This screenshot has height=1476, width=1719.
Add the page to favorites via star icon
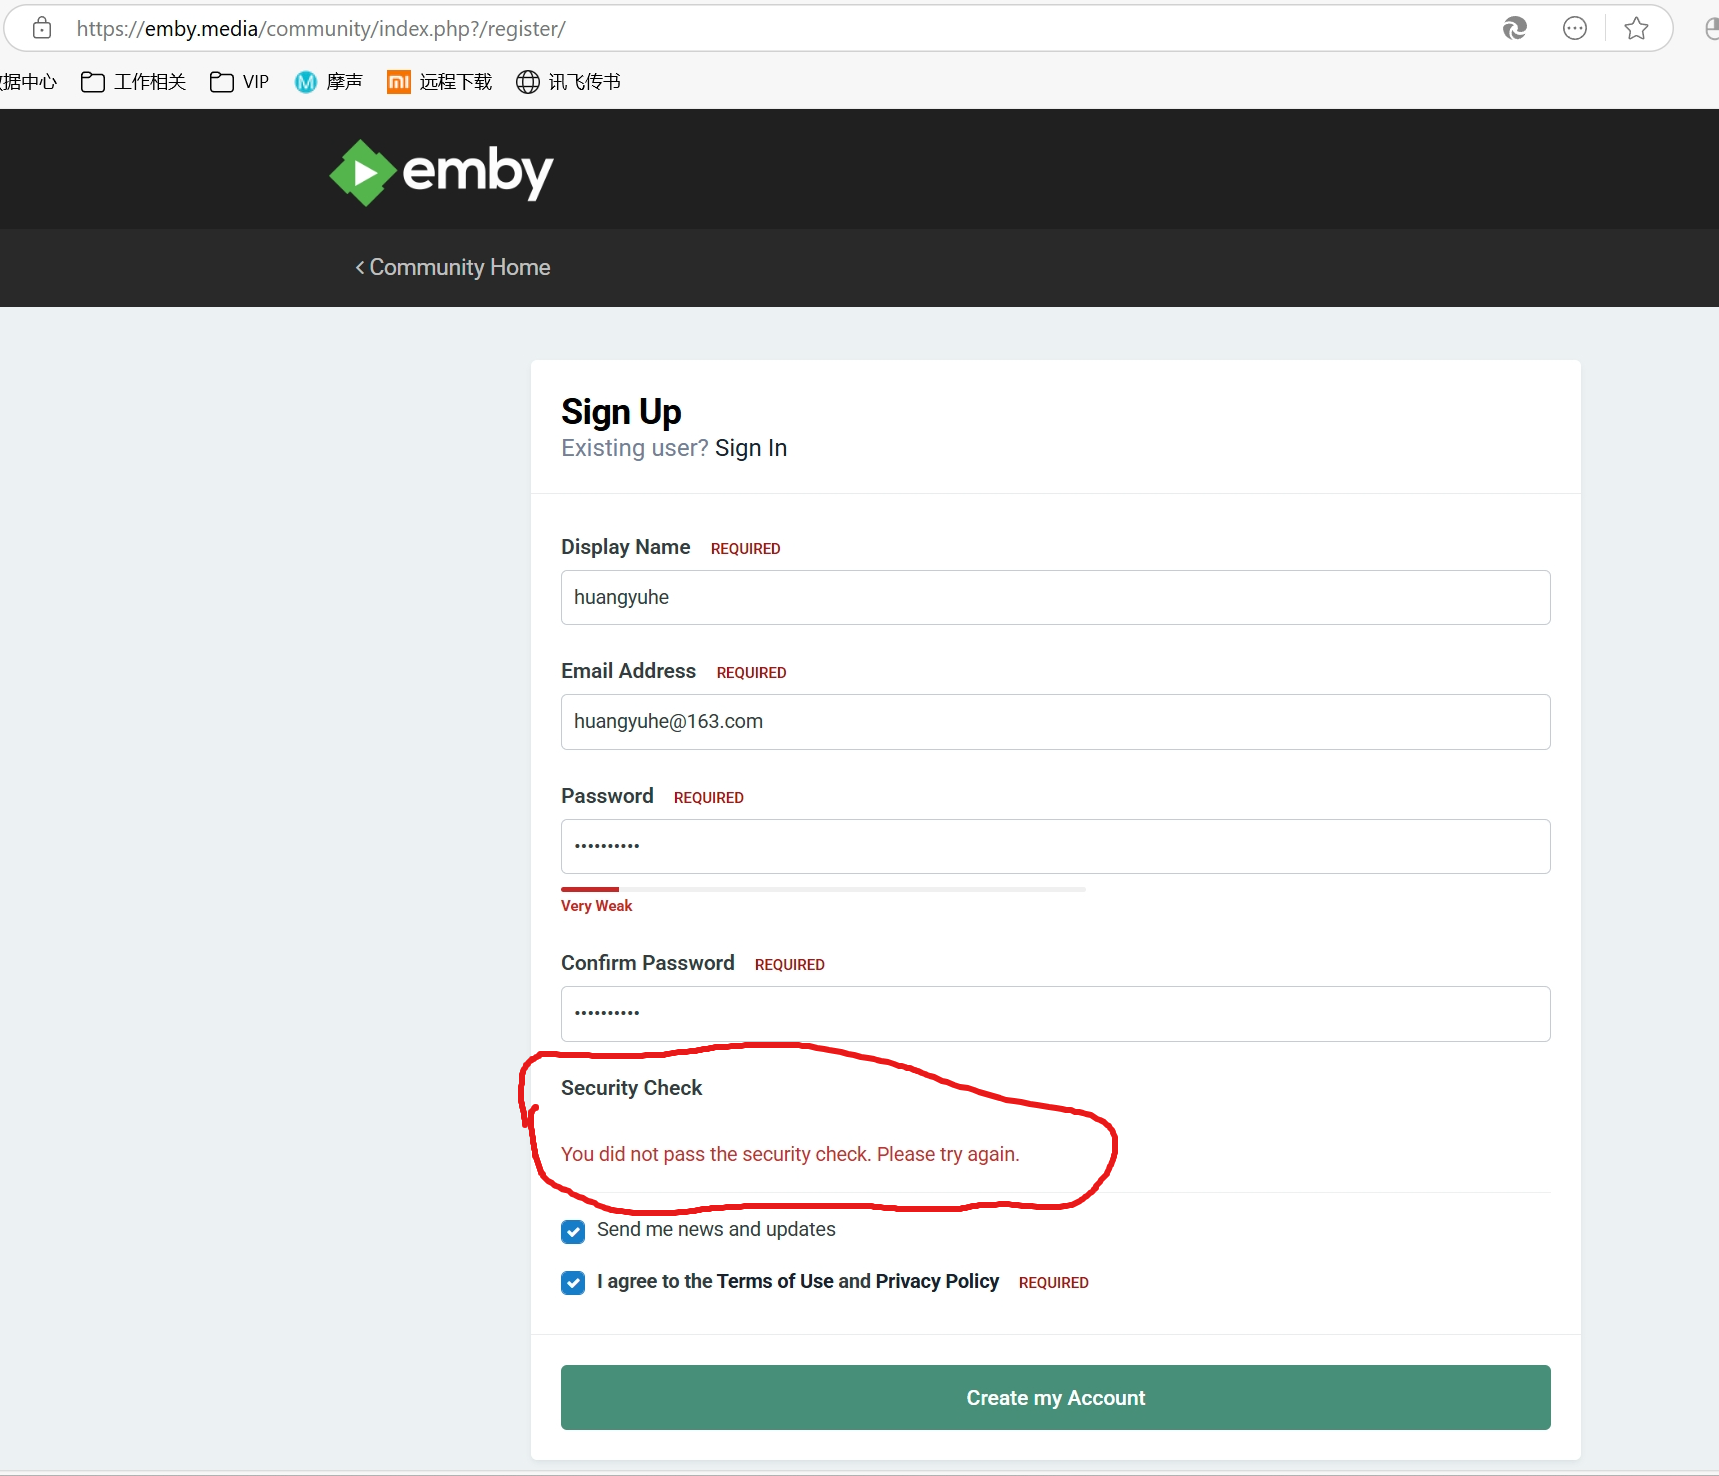[1636, 28]
